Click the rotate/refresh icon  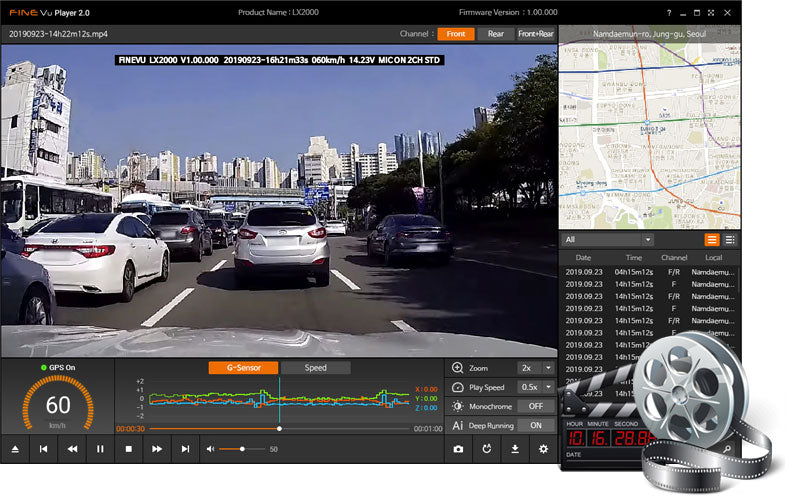tap(486, 449)
